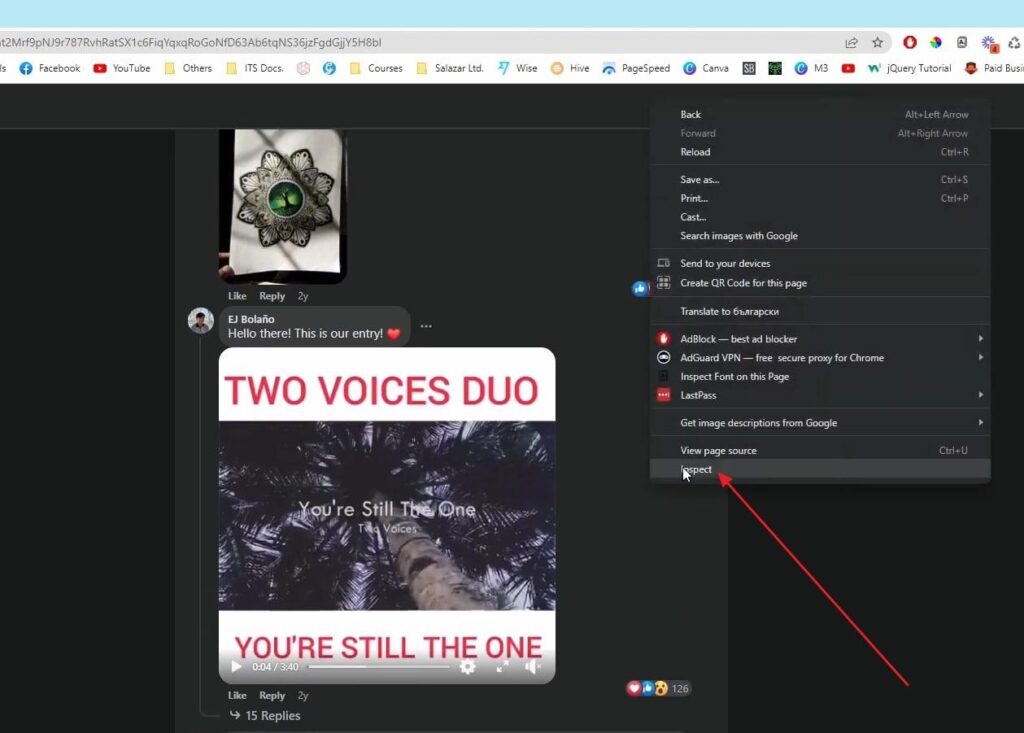Choose Reload in the context menu
Image resolution: width=1024 pixels, height=733 pixels.
click(820, 152)
